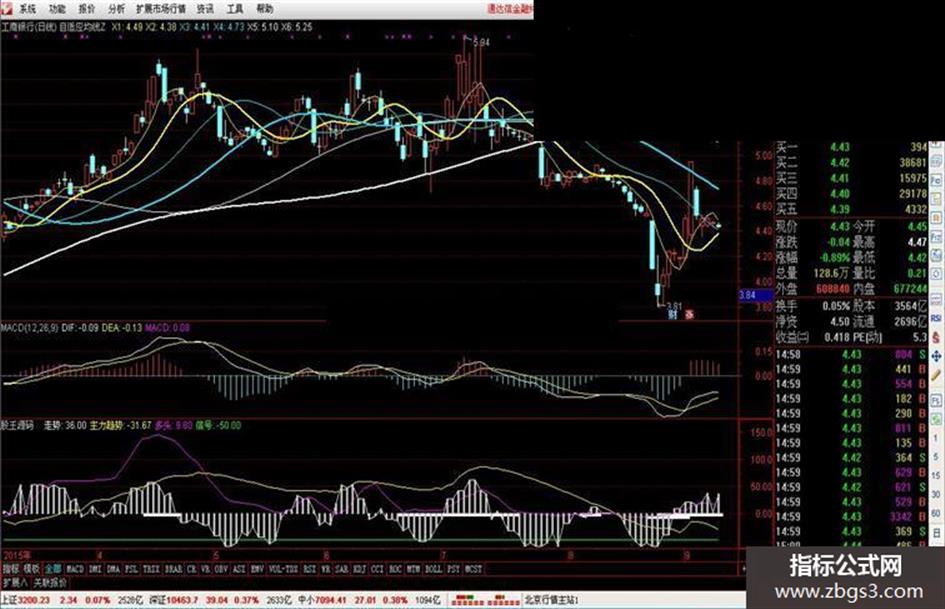Switch to 1-minute period in sidebar
The image size is (945, 609).
click(936, 438)
